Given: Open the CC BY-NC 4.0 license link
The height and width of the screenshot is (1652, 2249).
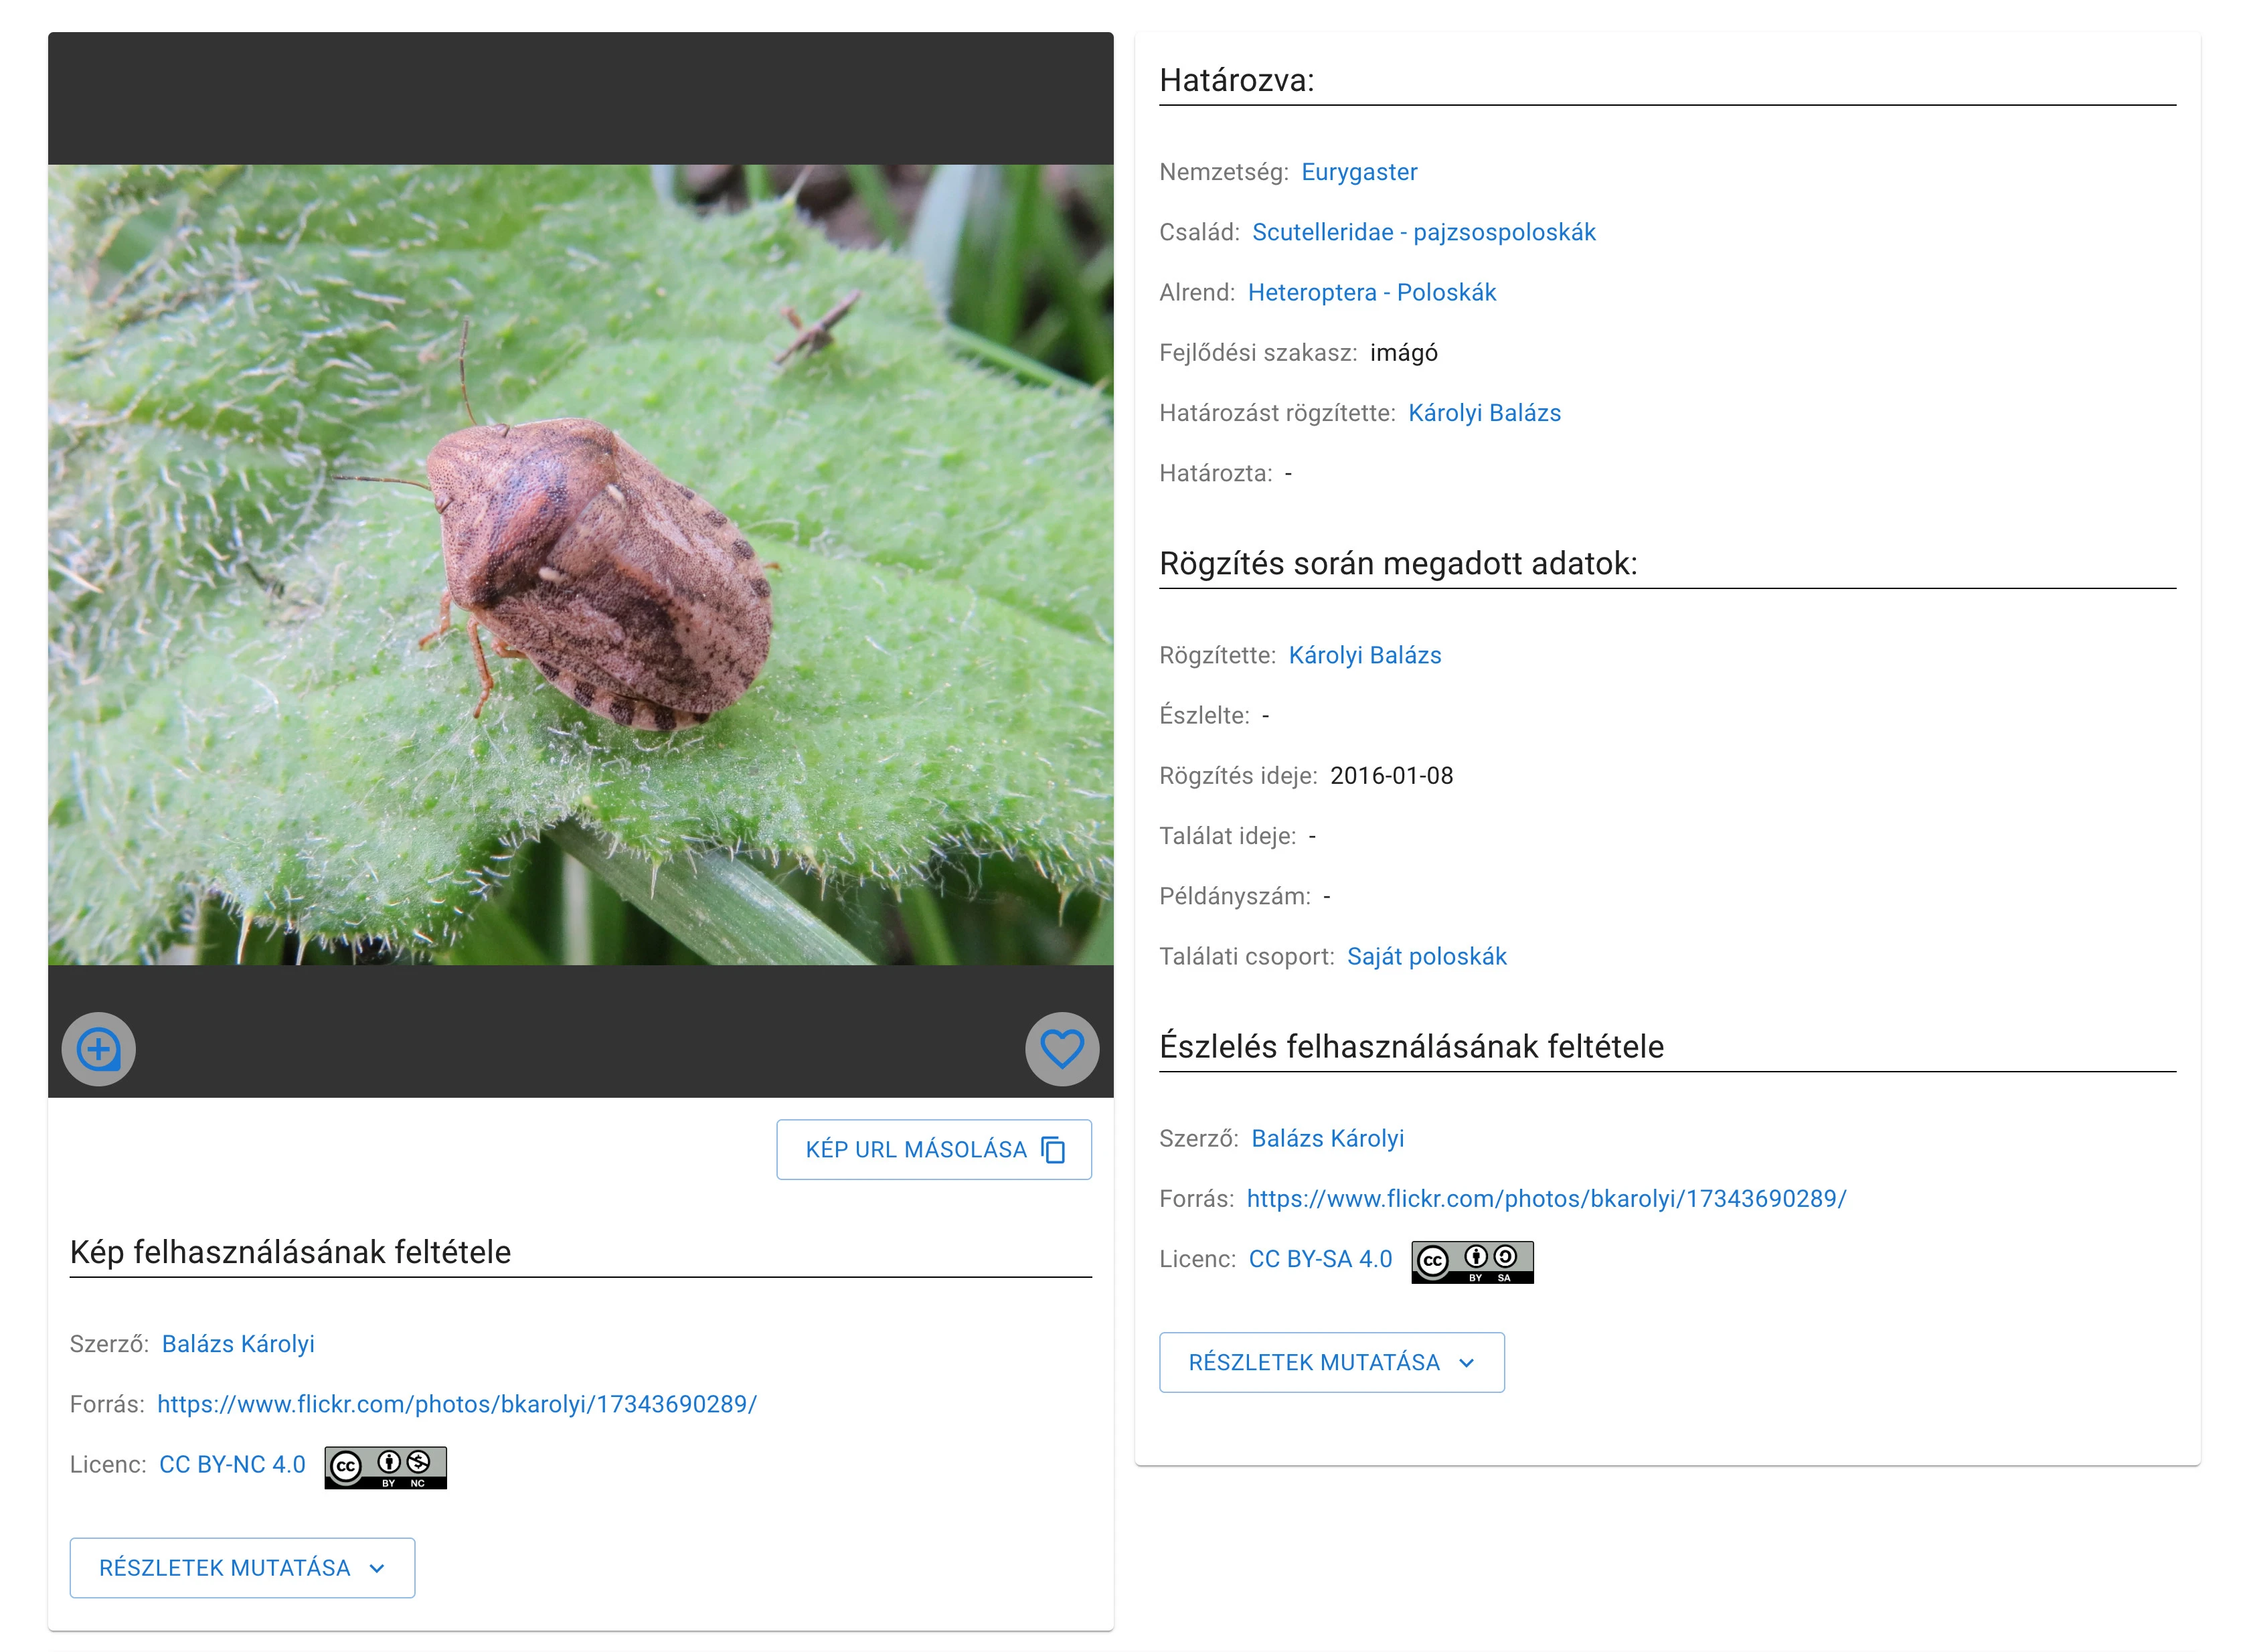Looking at the screenshot, I should pyautogui.click(x=232, y=1464).
